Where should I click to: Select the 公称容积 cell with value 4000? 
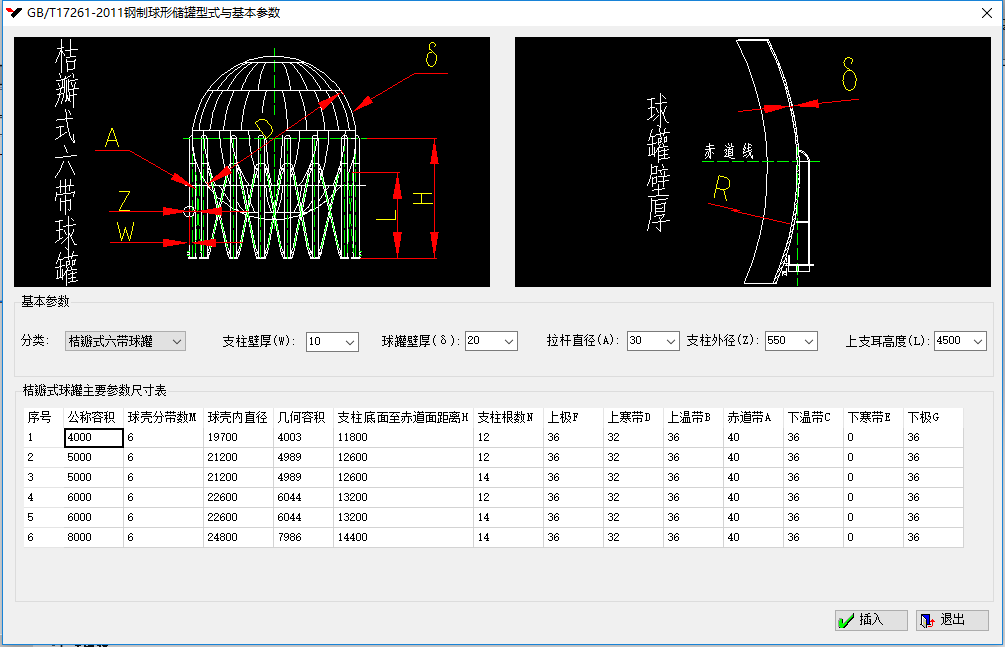tap(93, 437)
